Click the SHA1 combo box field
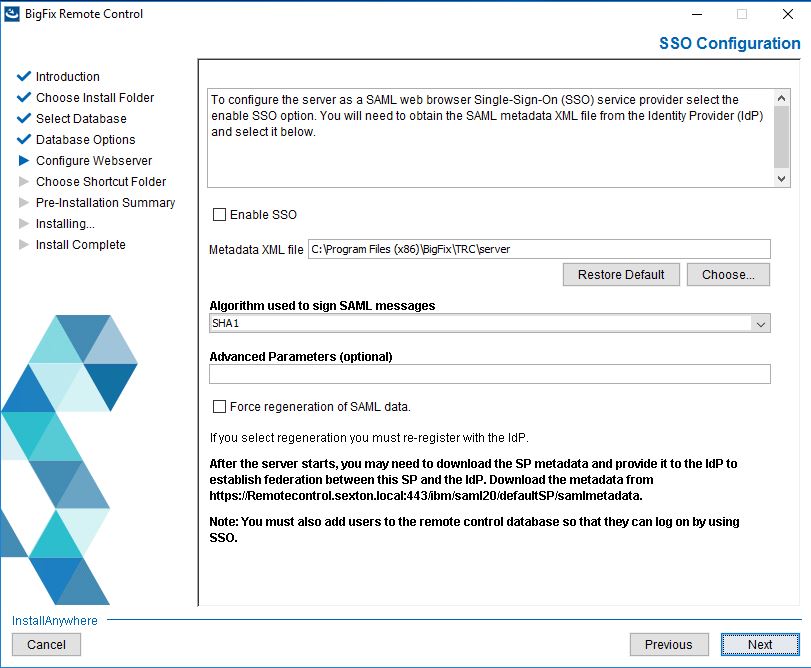Screen dimensions: 811x668 pyautogui.click(x=490, y=324)
